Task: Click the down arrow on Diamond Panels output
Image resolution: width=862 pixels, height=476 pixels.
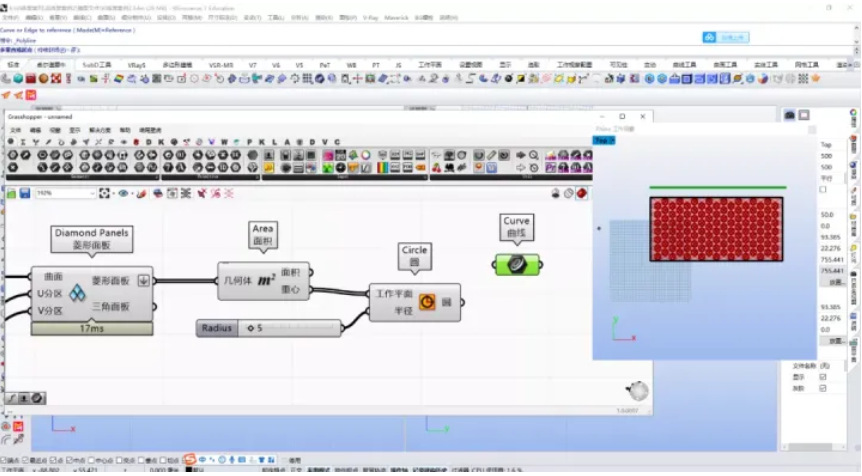Action: (143, 280)
